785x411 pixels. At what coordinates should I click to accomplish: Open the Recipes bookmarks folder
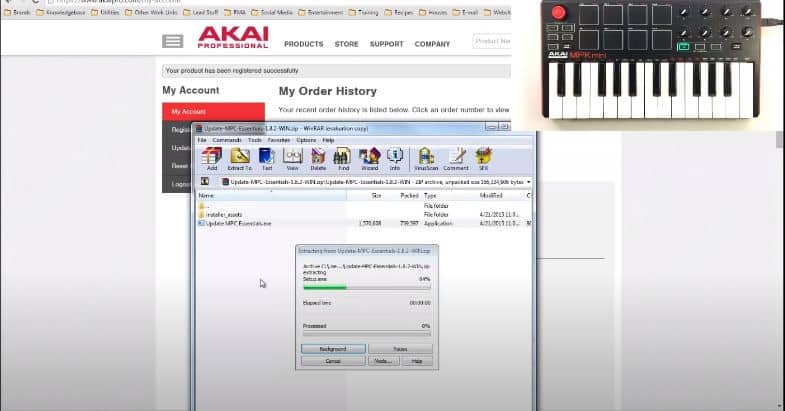pos(399,13)
